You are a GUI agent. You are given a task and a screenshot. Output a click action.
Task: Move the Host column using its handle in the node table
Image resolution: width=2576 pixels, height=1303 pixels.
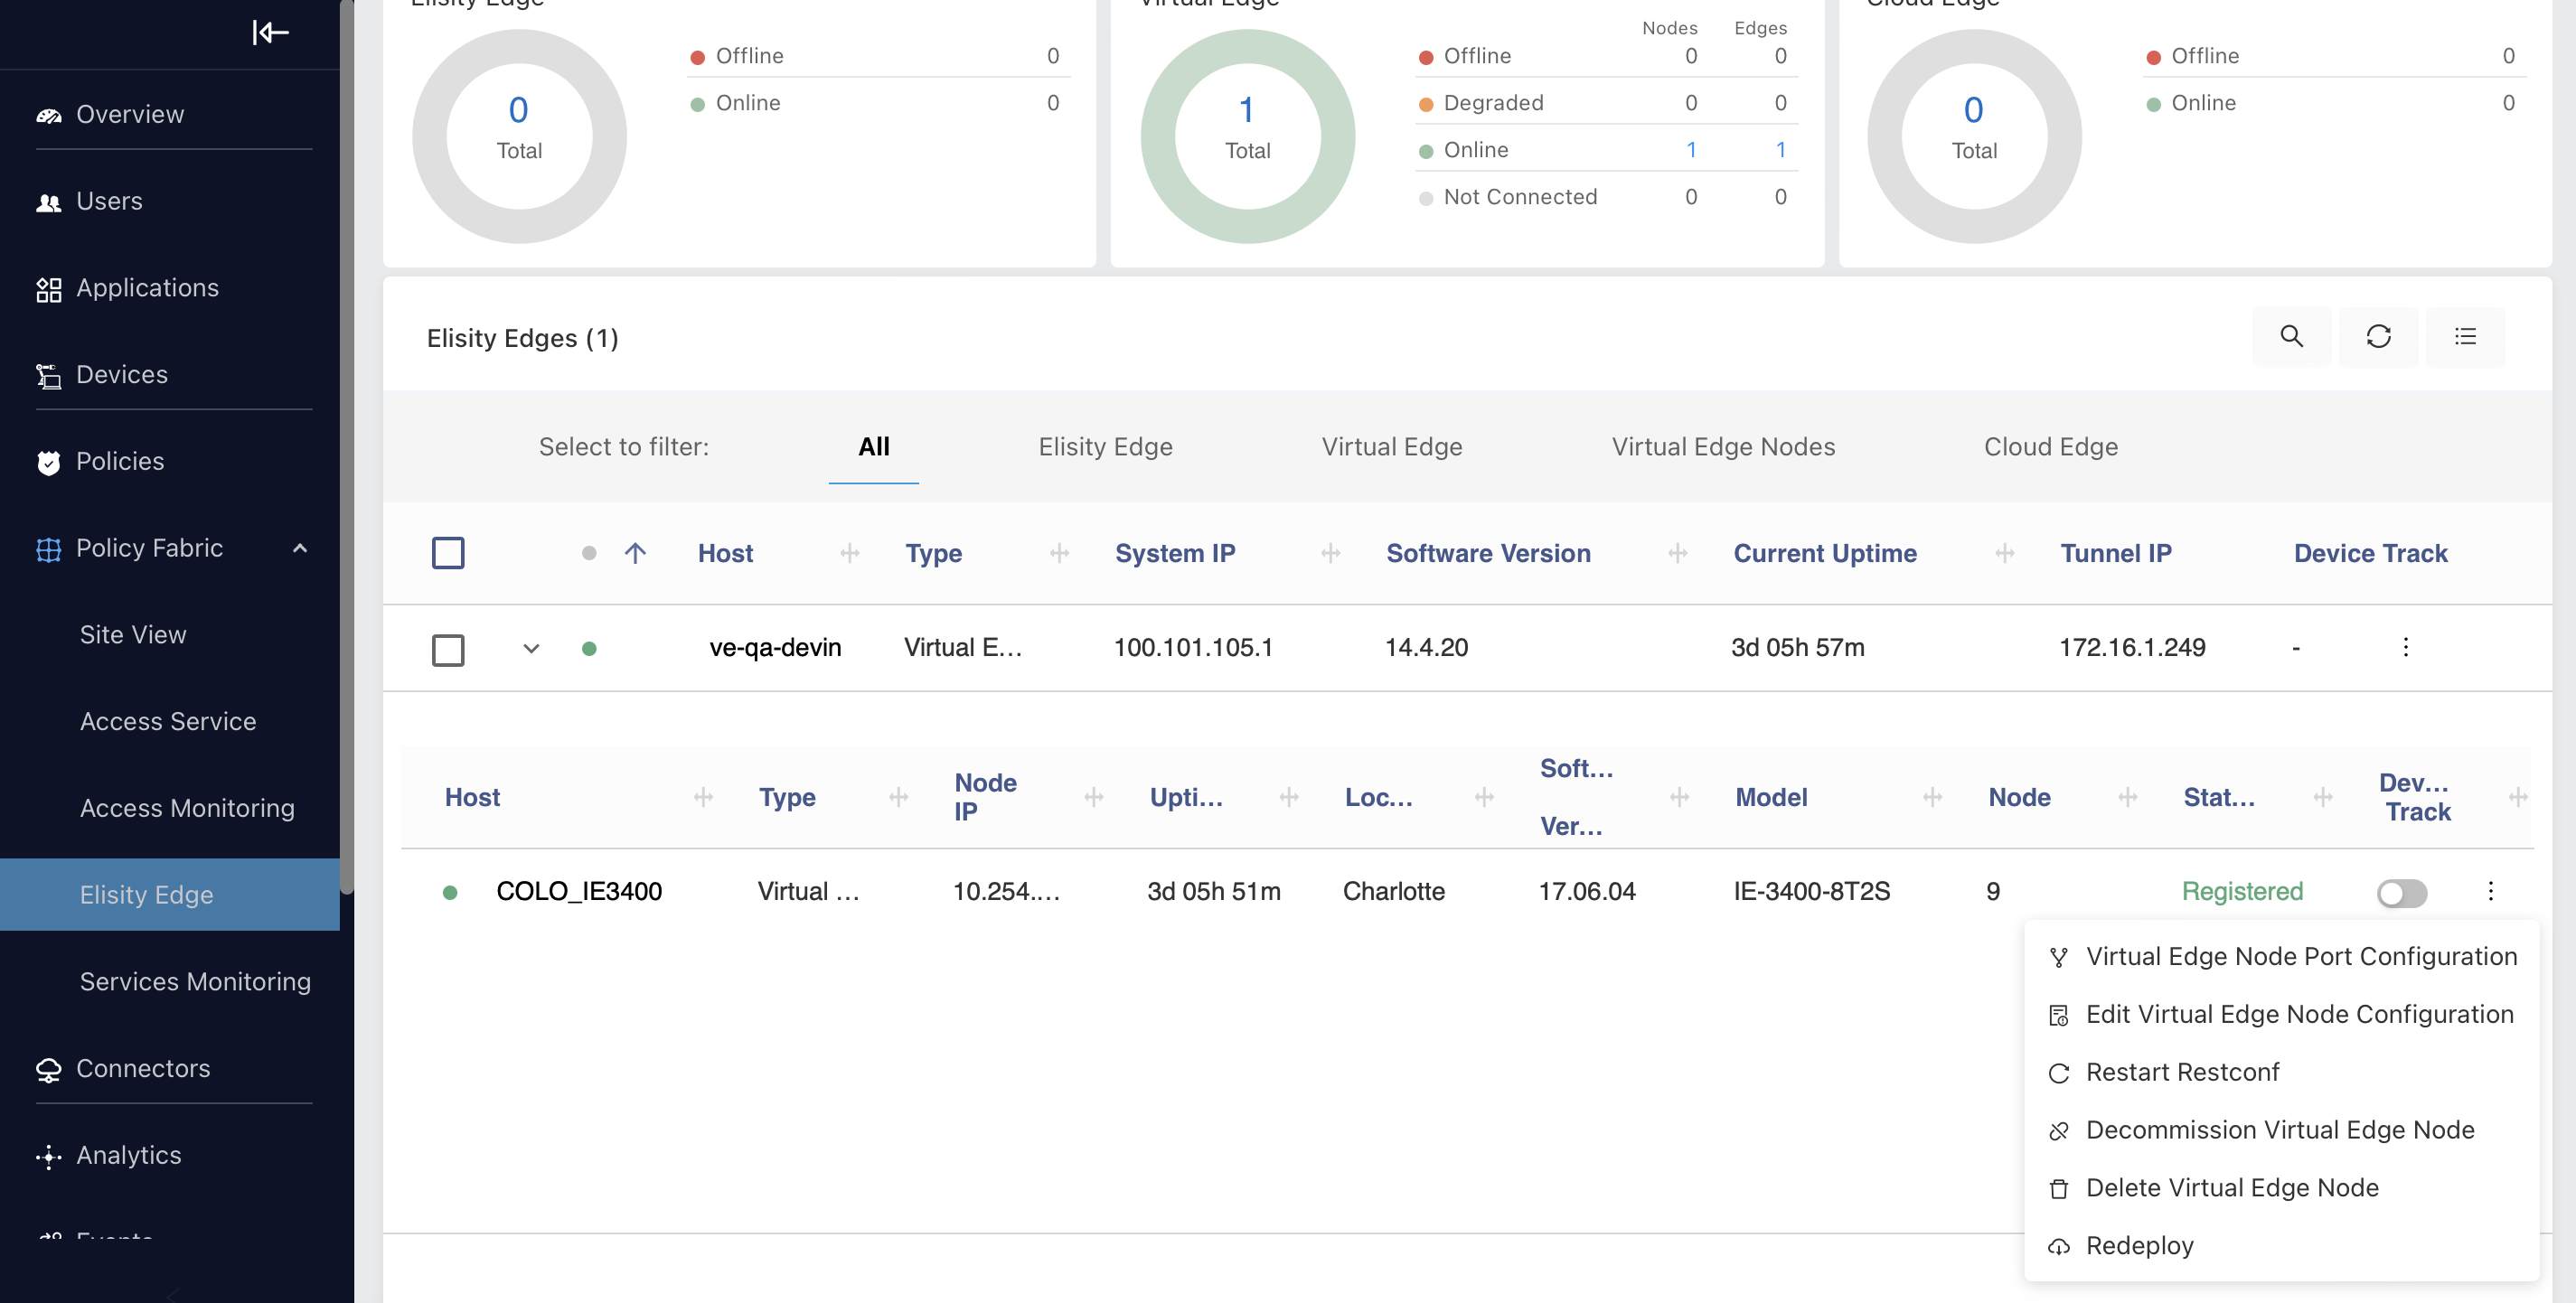tap(703, 798)
